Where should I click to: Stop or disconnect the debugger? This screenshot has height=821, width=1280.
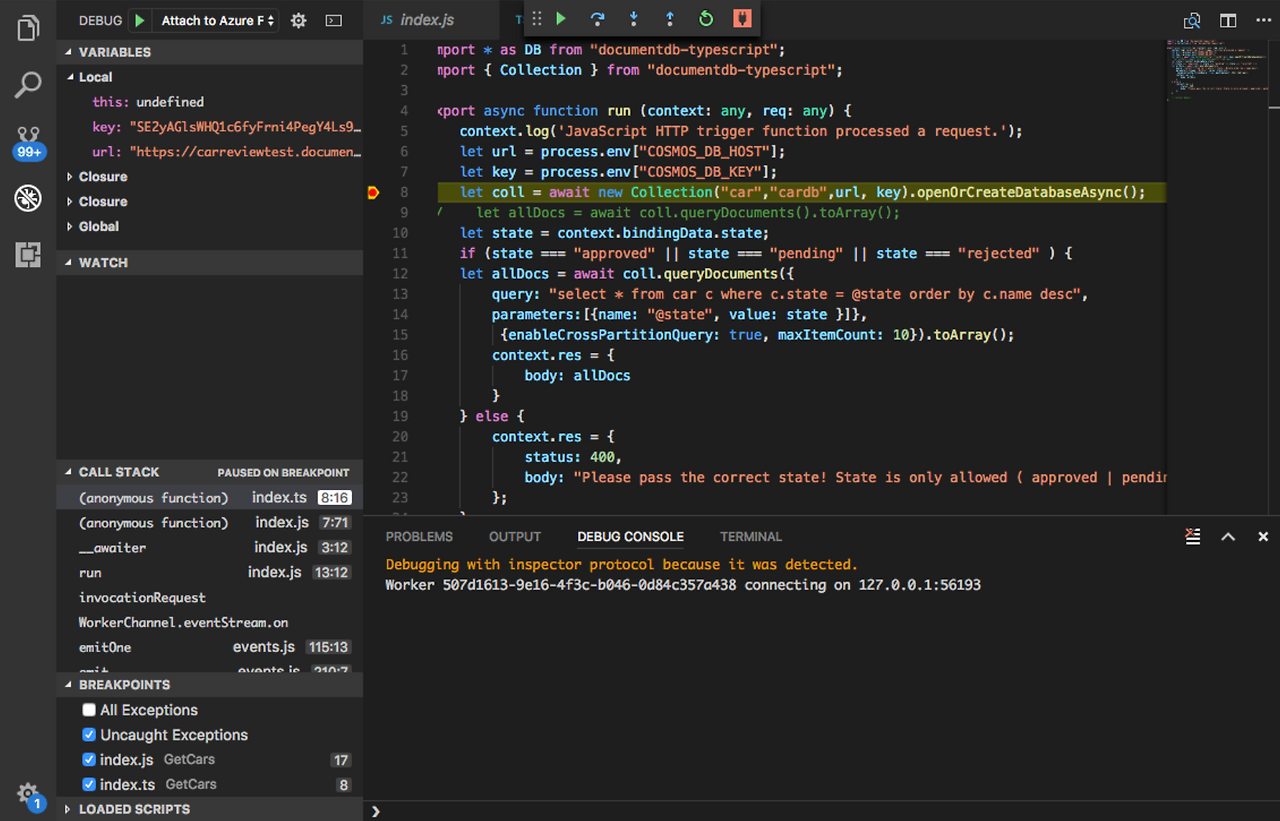click(741, 19)
